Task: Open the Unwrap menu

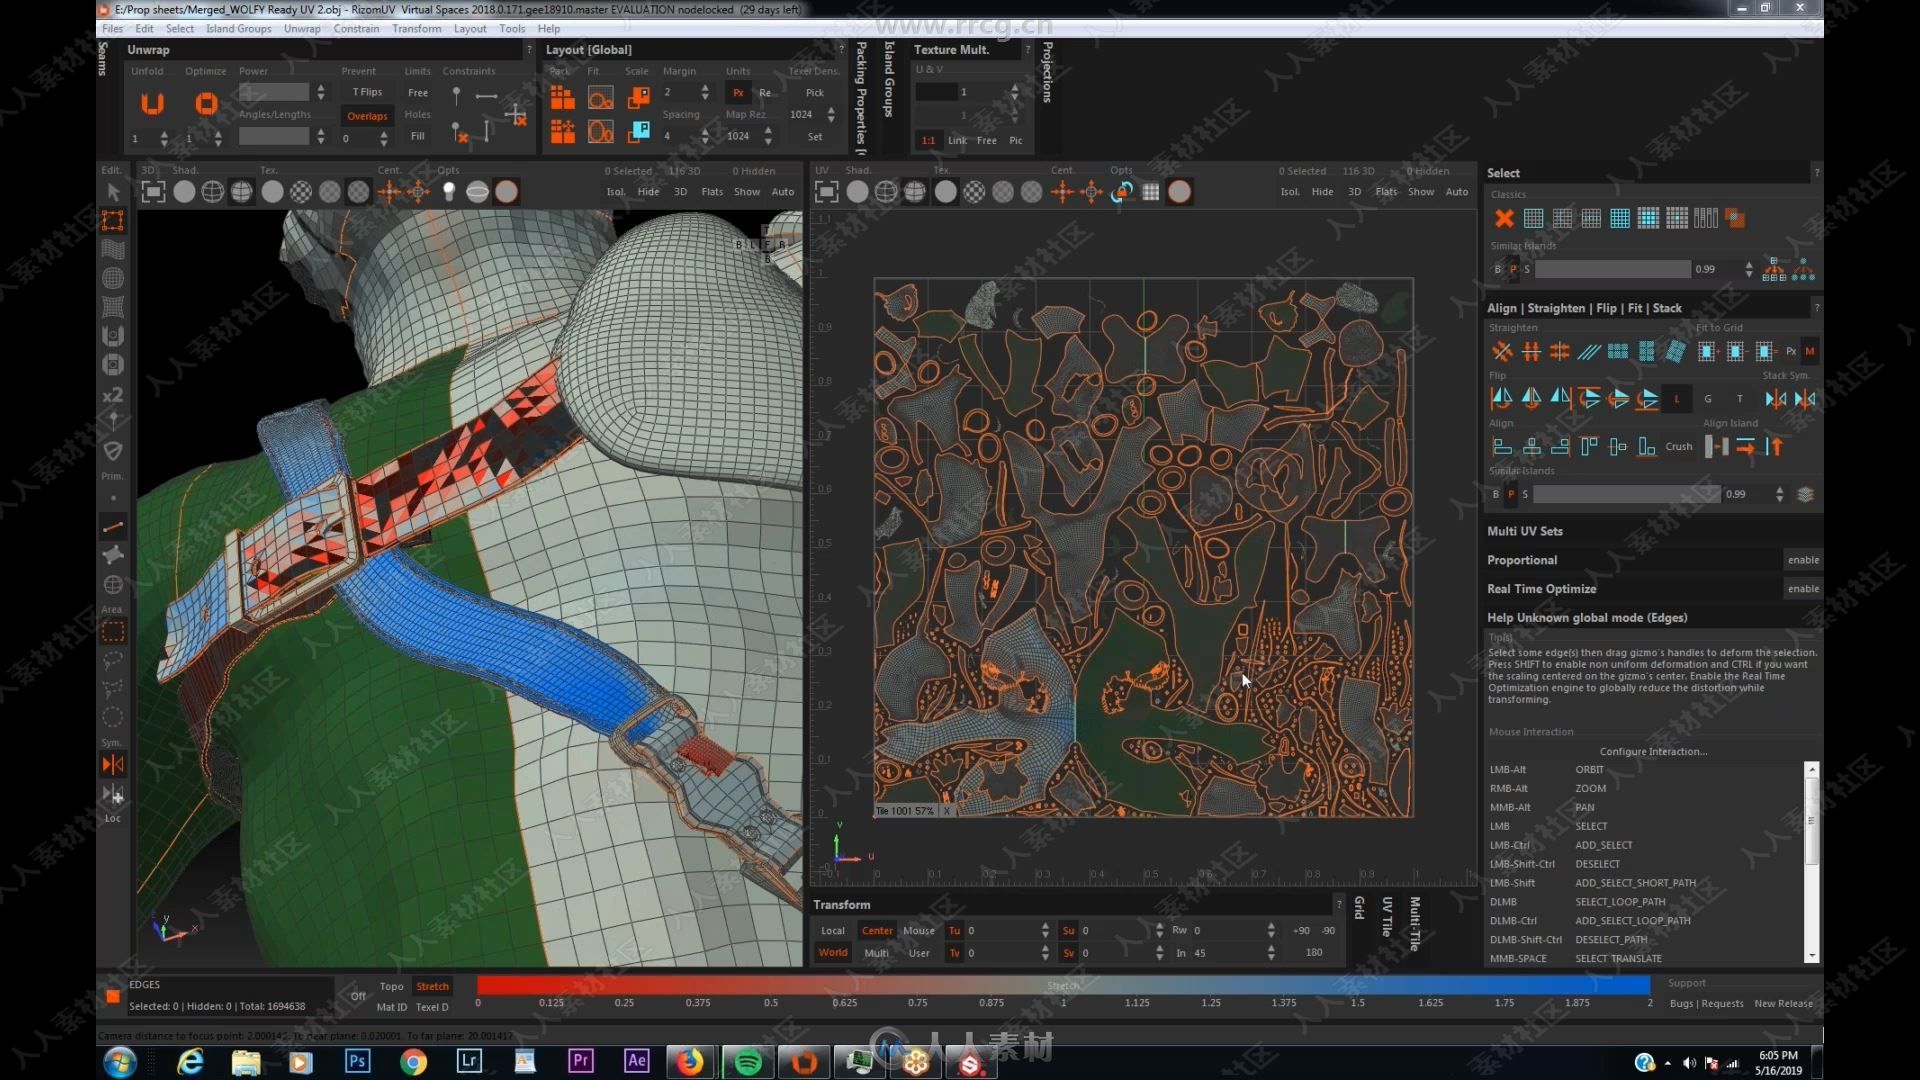Action: pos(302,29)
